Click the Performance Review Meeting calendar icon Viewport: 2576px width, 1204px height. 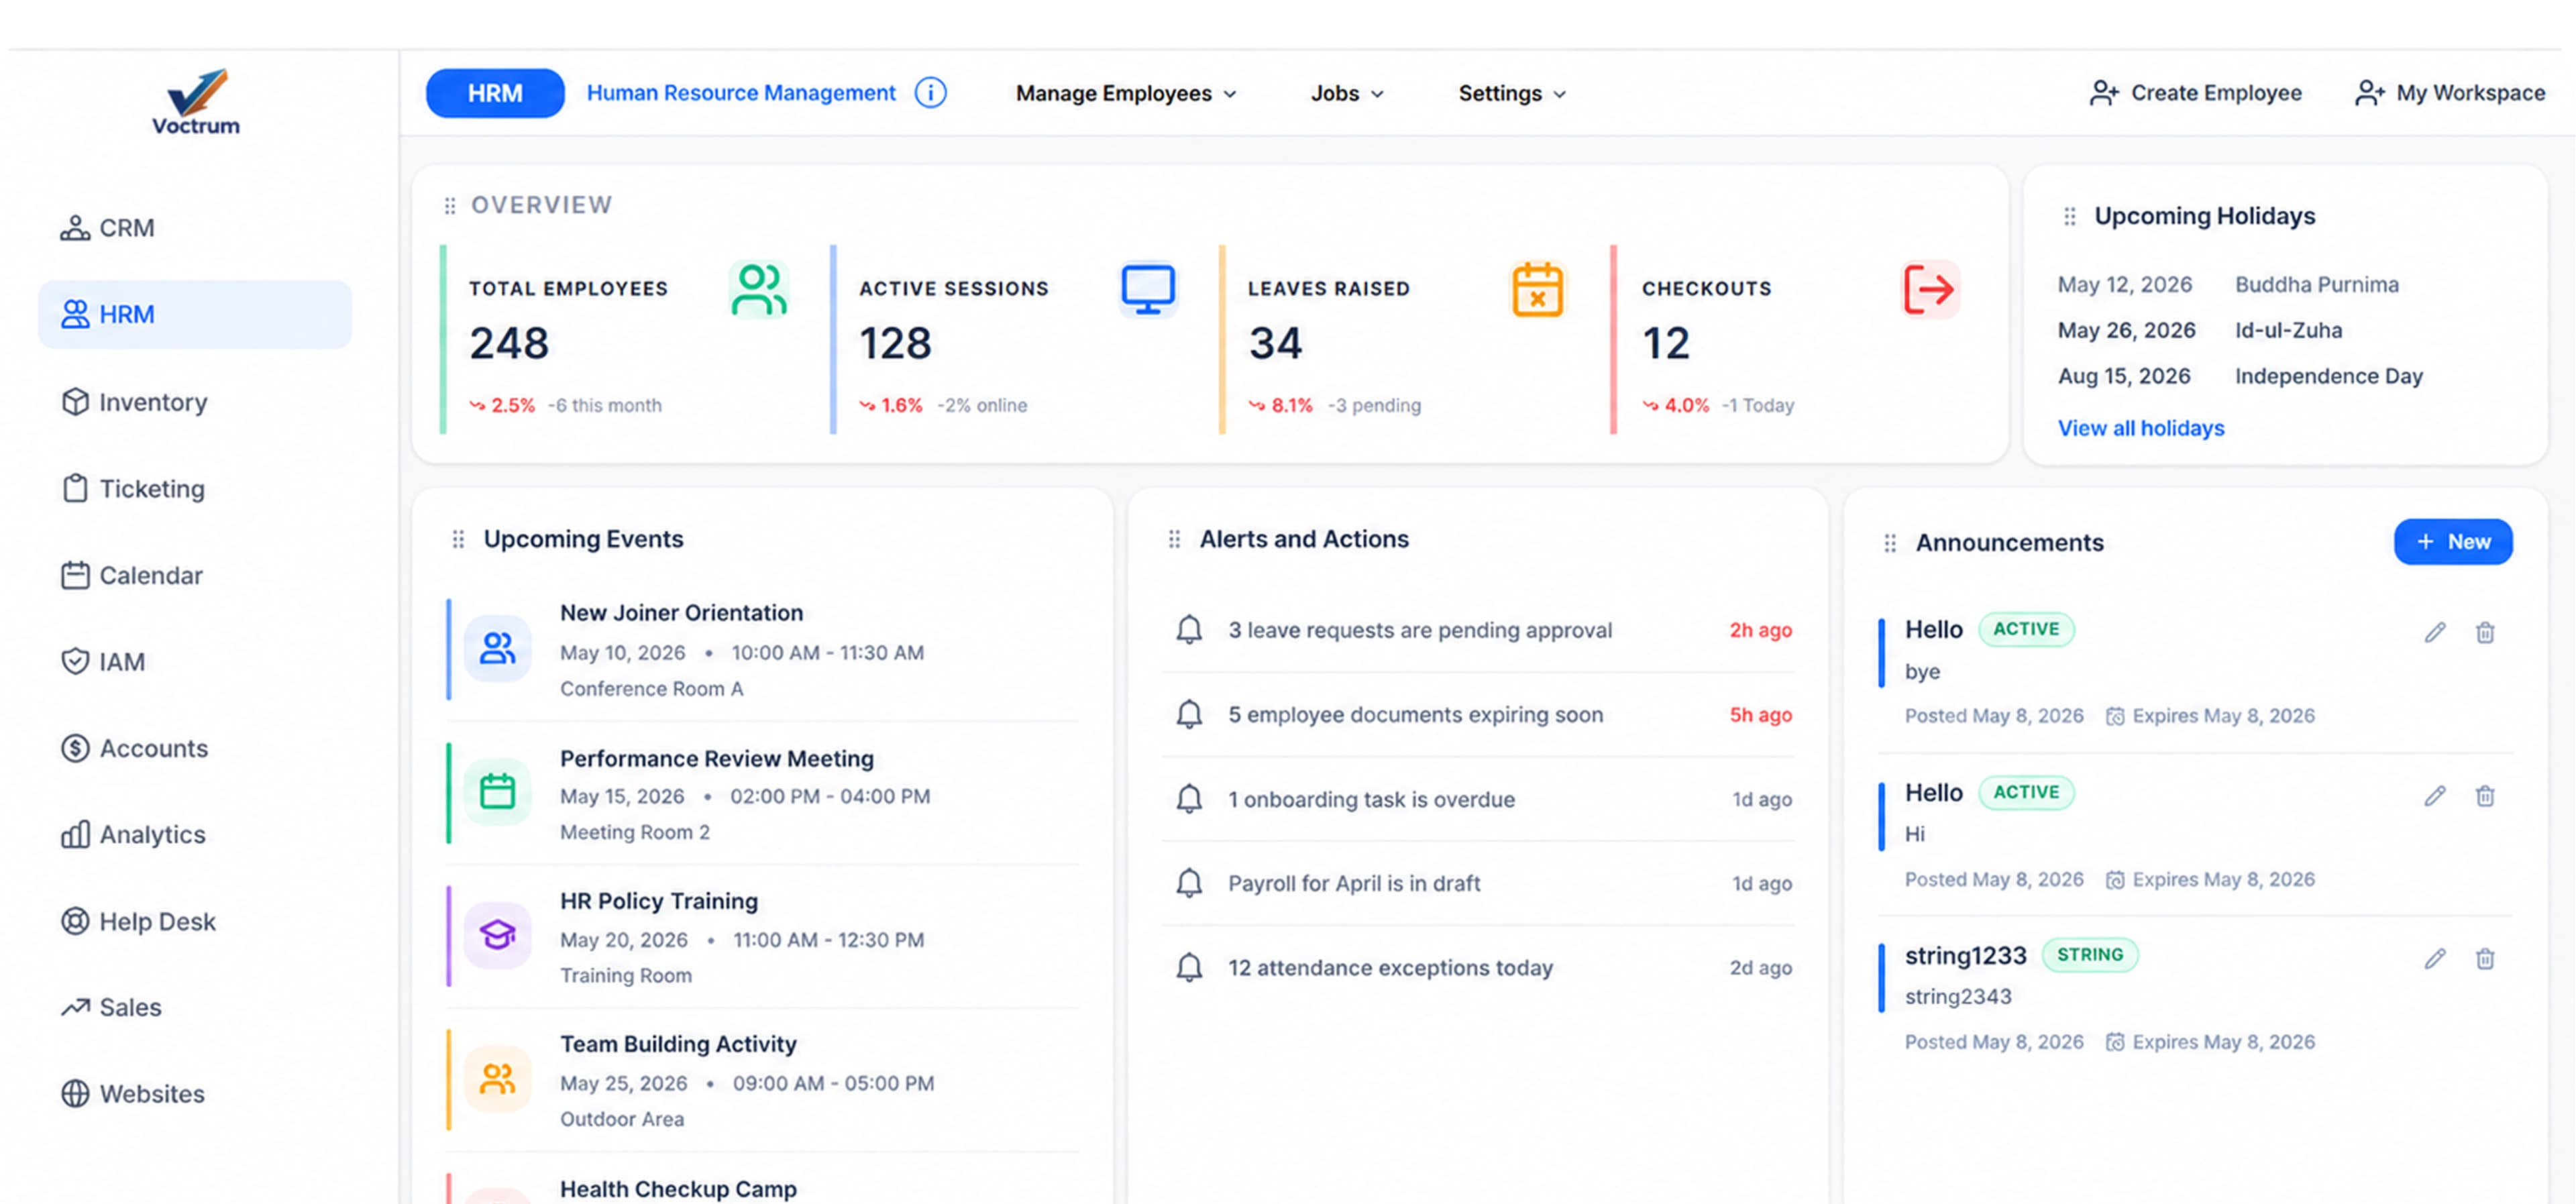click(x=497, y=792)
